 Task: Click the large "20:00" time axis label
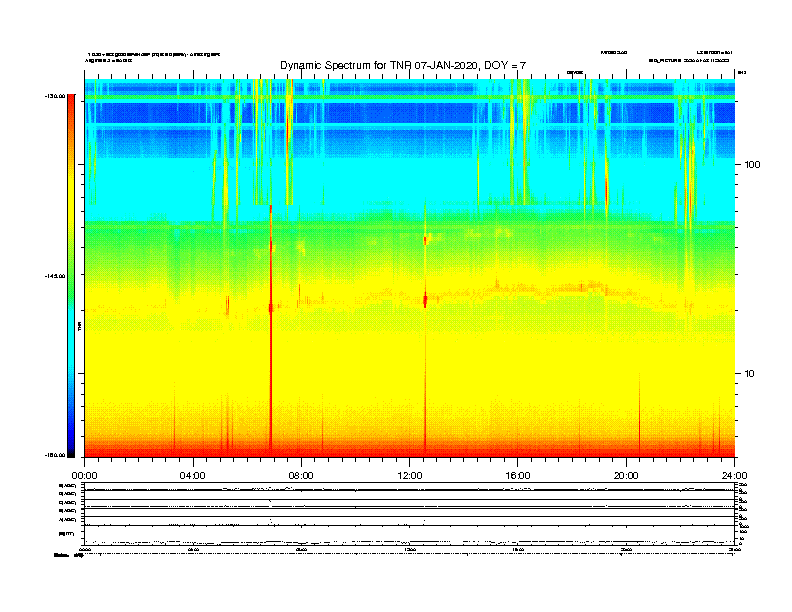tap(626, 476)
